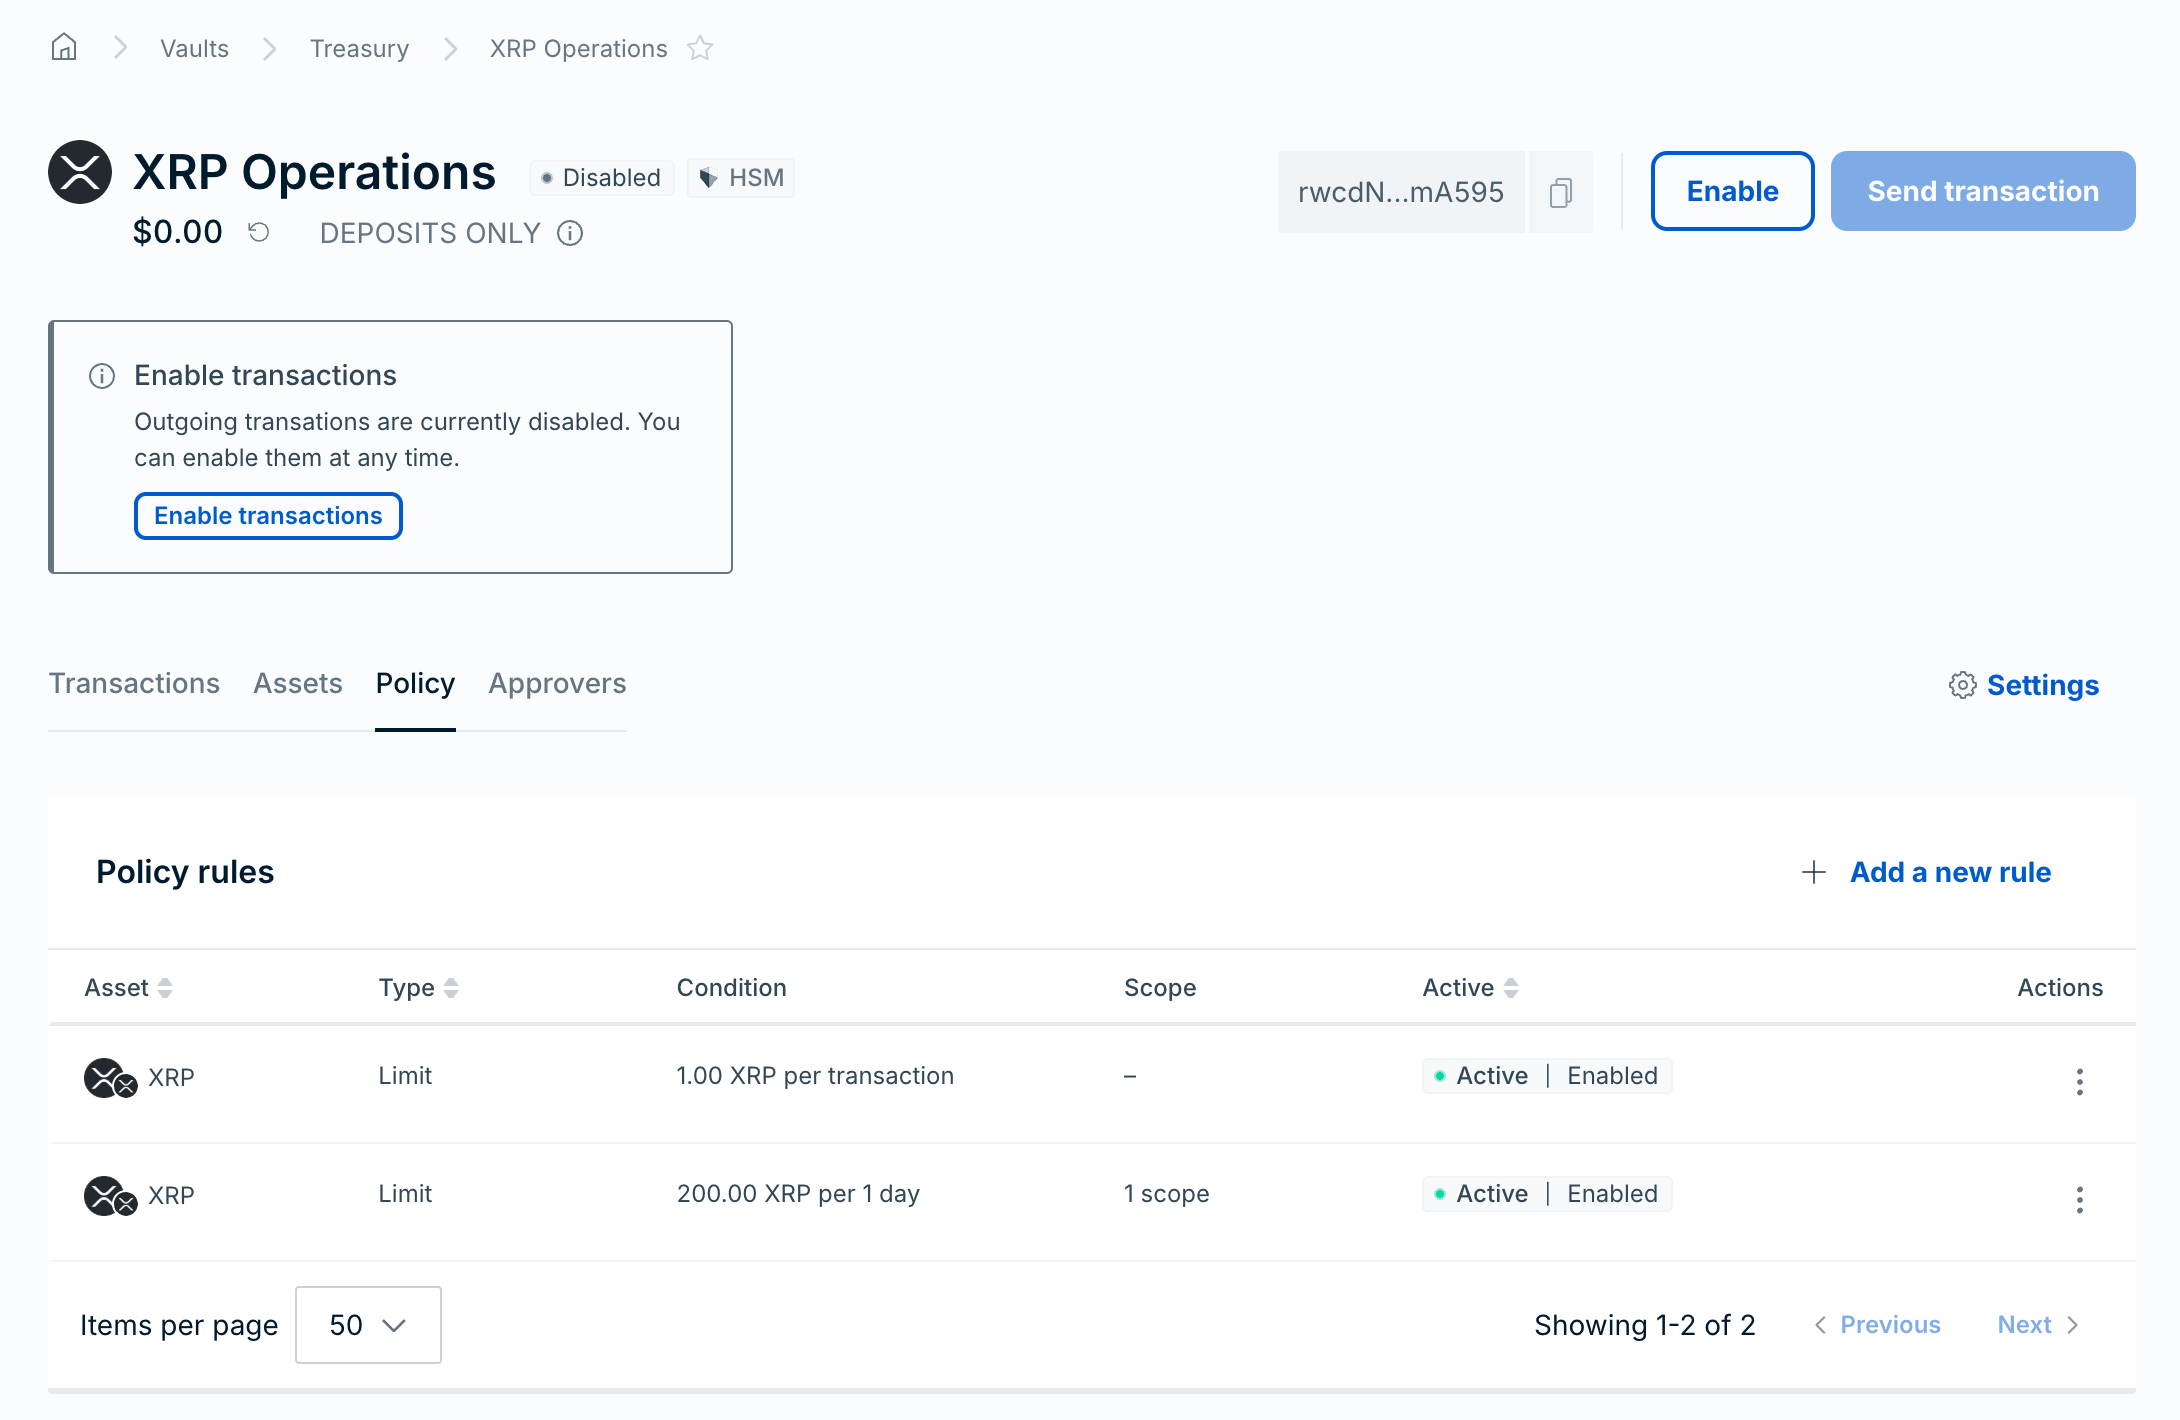Refresh the $0.00 balance

tap(259, 232)
